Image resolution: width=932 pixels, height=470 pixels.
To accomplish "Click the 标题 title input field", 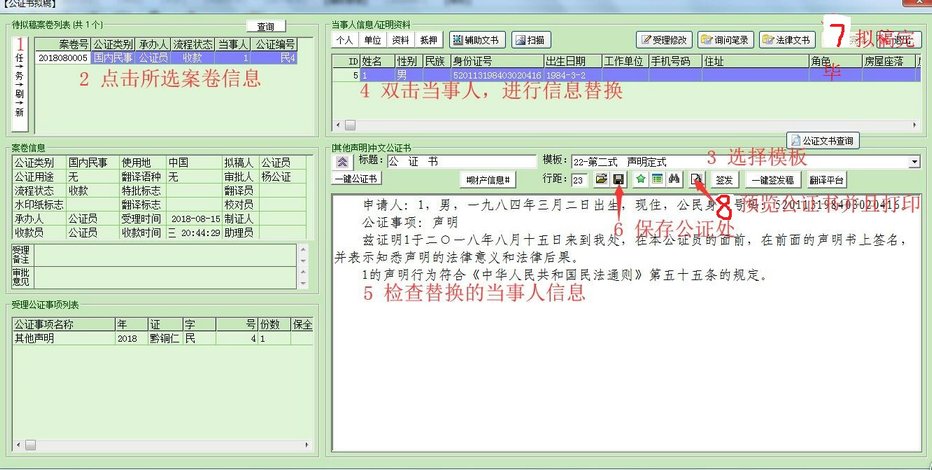I will (461, 162).
